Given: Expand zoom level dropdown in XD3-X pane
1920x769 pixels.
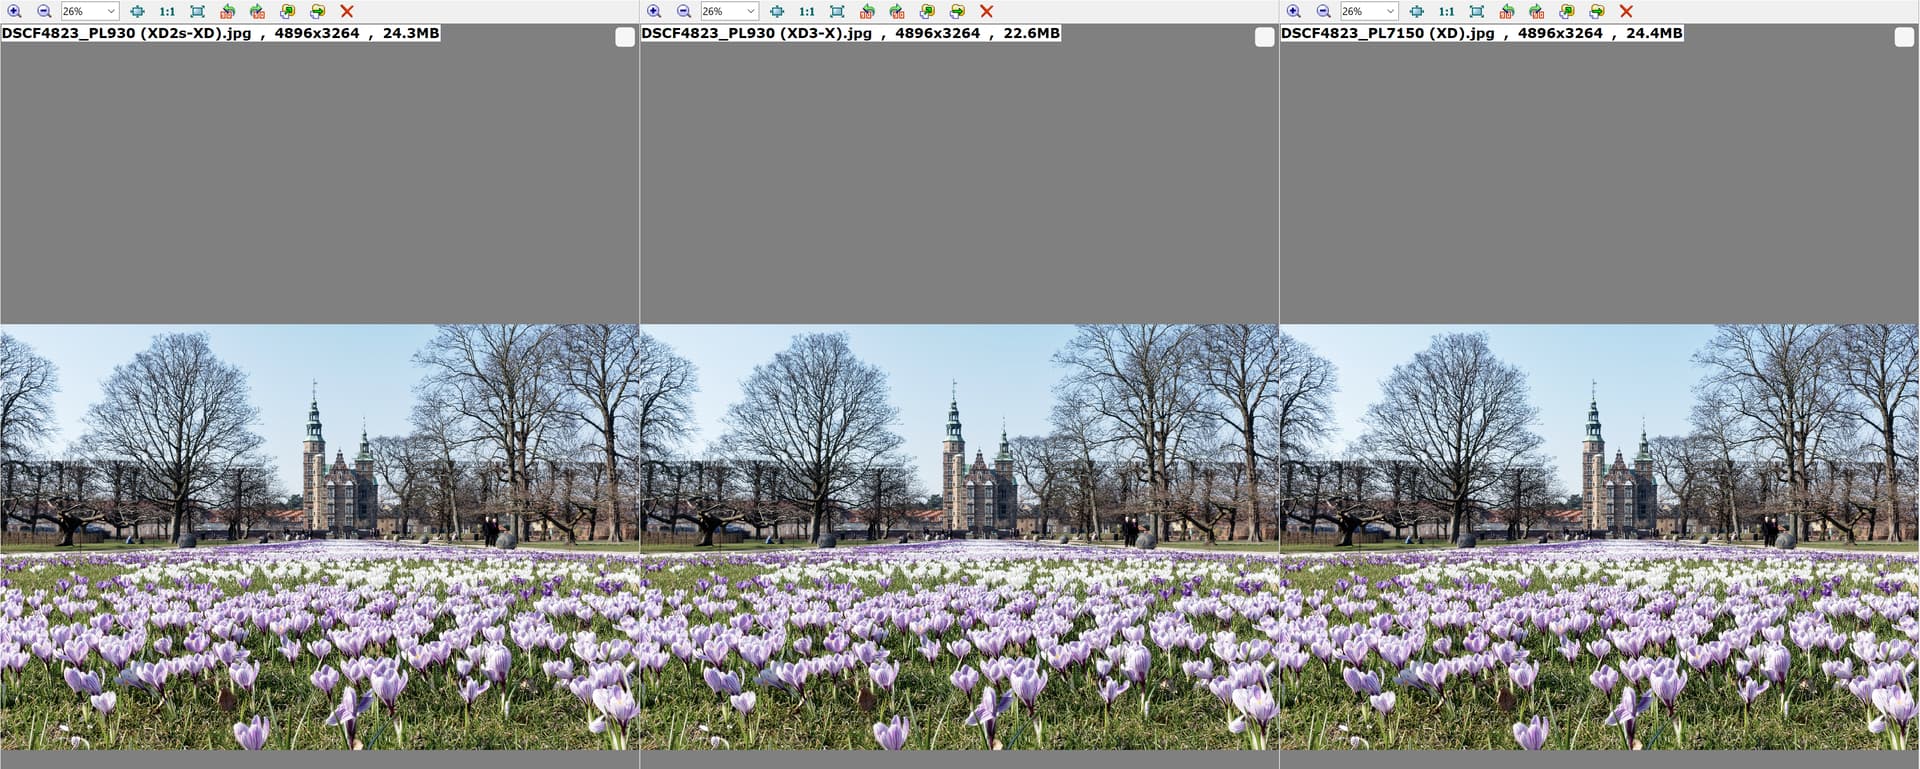Looking at the screenshot, I should click(x=750, y=11).
